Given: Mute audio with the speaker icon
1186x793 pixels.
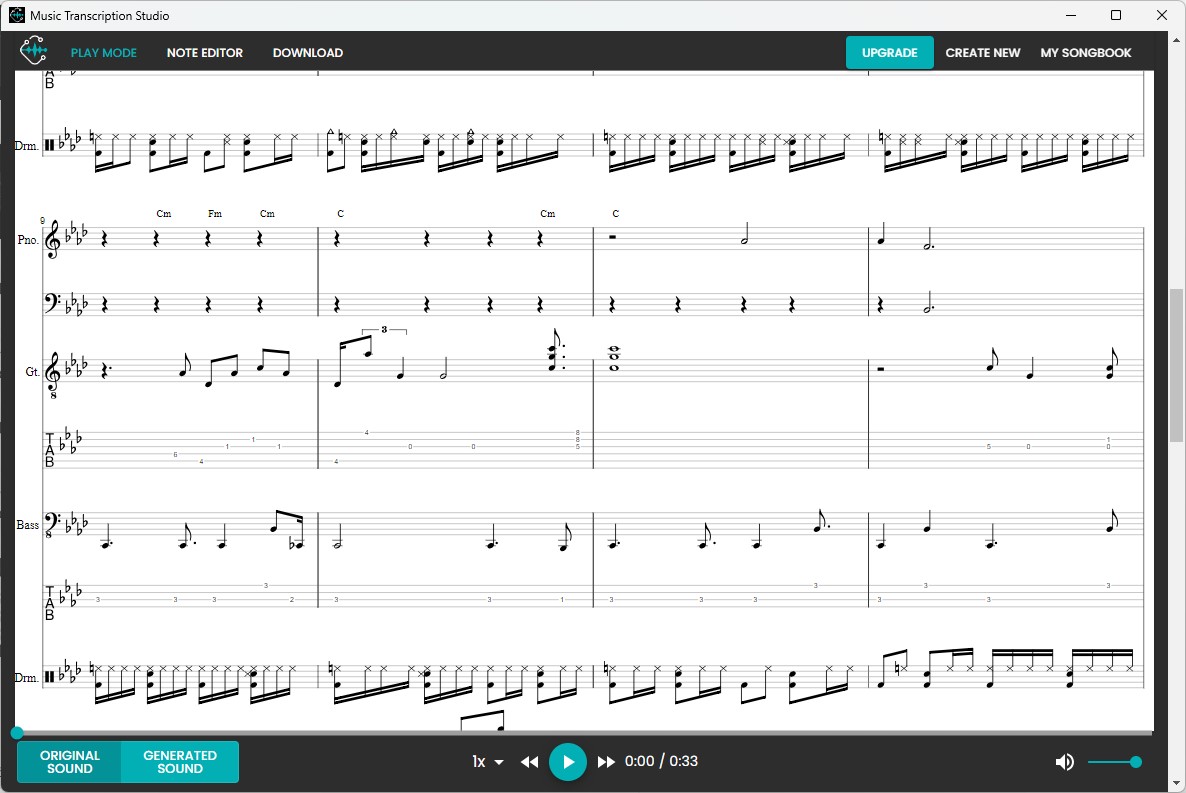Looking at the screenshot, I should (x=1064, y=761).
